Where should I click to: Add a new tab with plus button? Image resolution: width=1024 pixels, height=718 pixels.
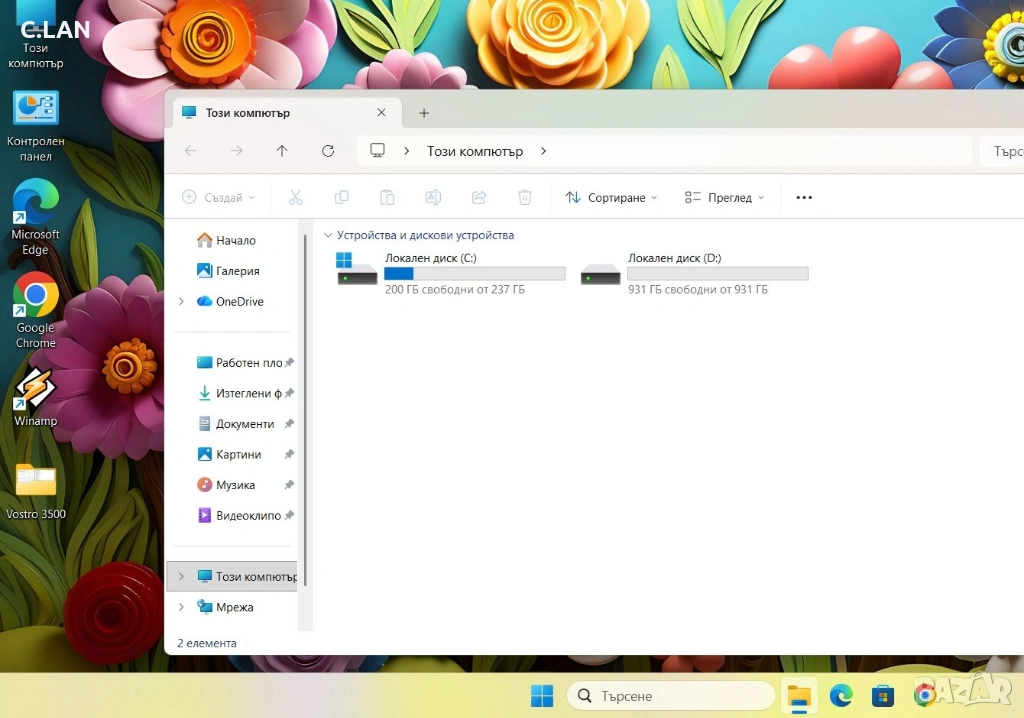[424, 113]
